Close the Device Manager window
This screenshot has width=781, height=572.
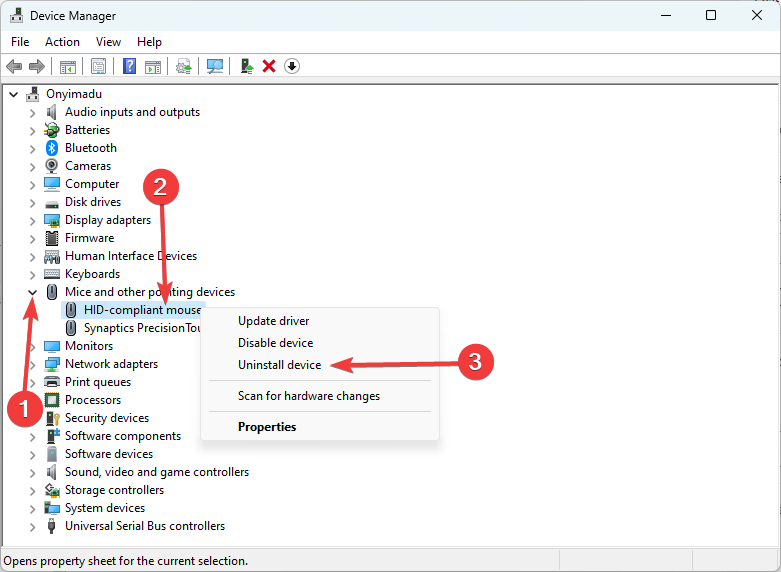pyautogui.click(x=757, y=15)
